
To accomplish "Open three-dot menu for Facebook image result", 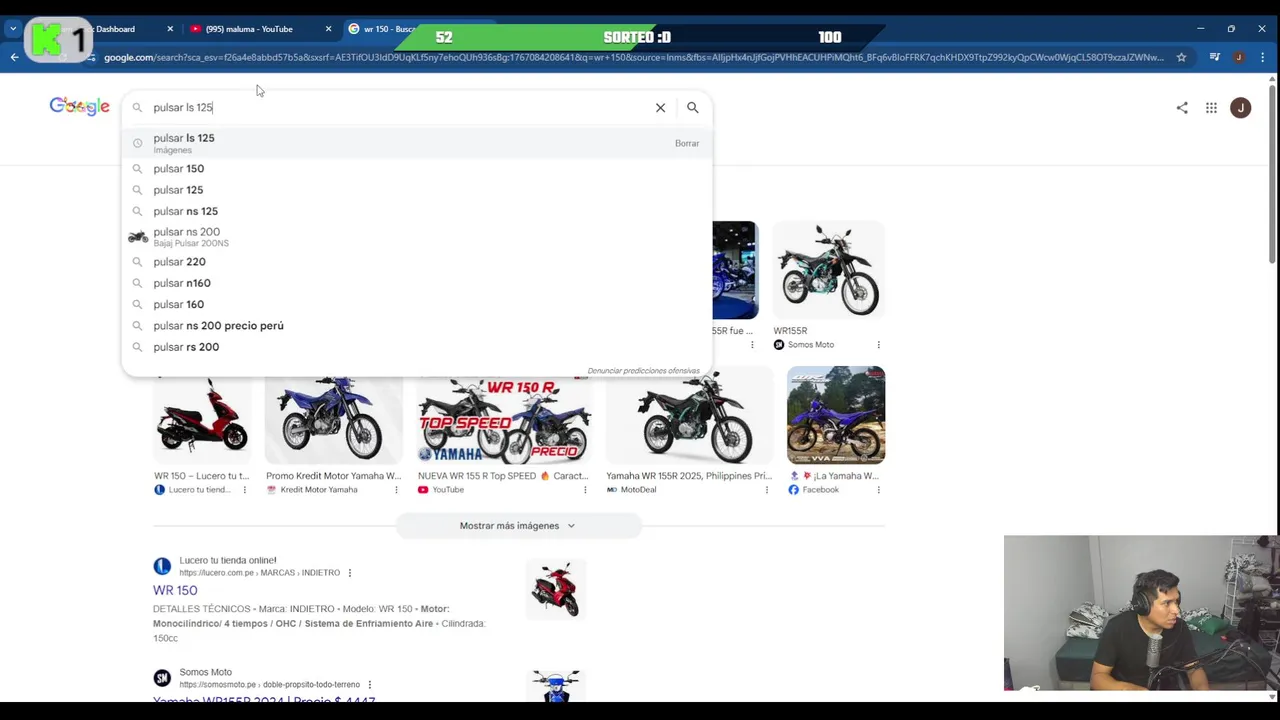I will point(878,490).
